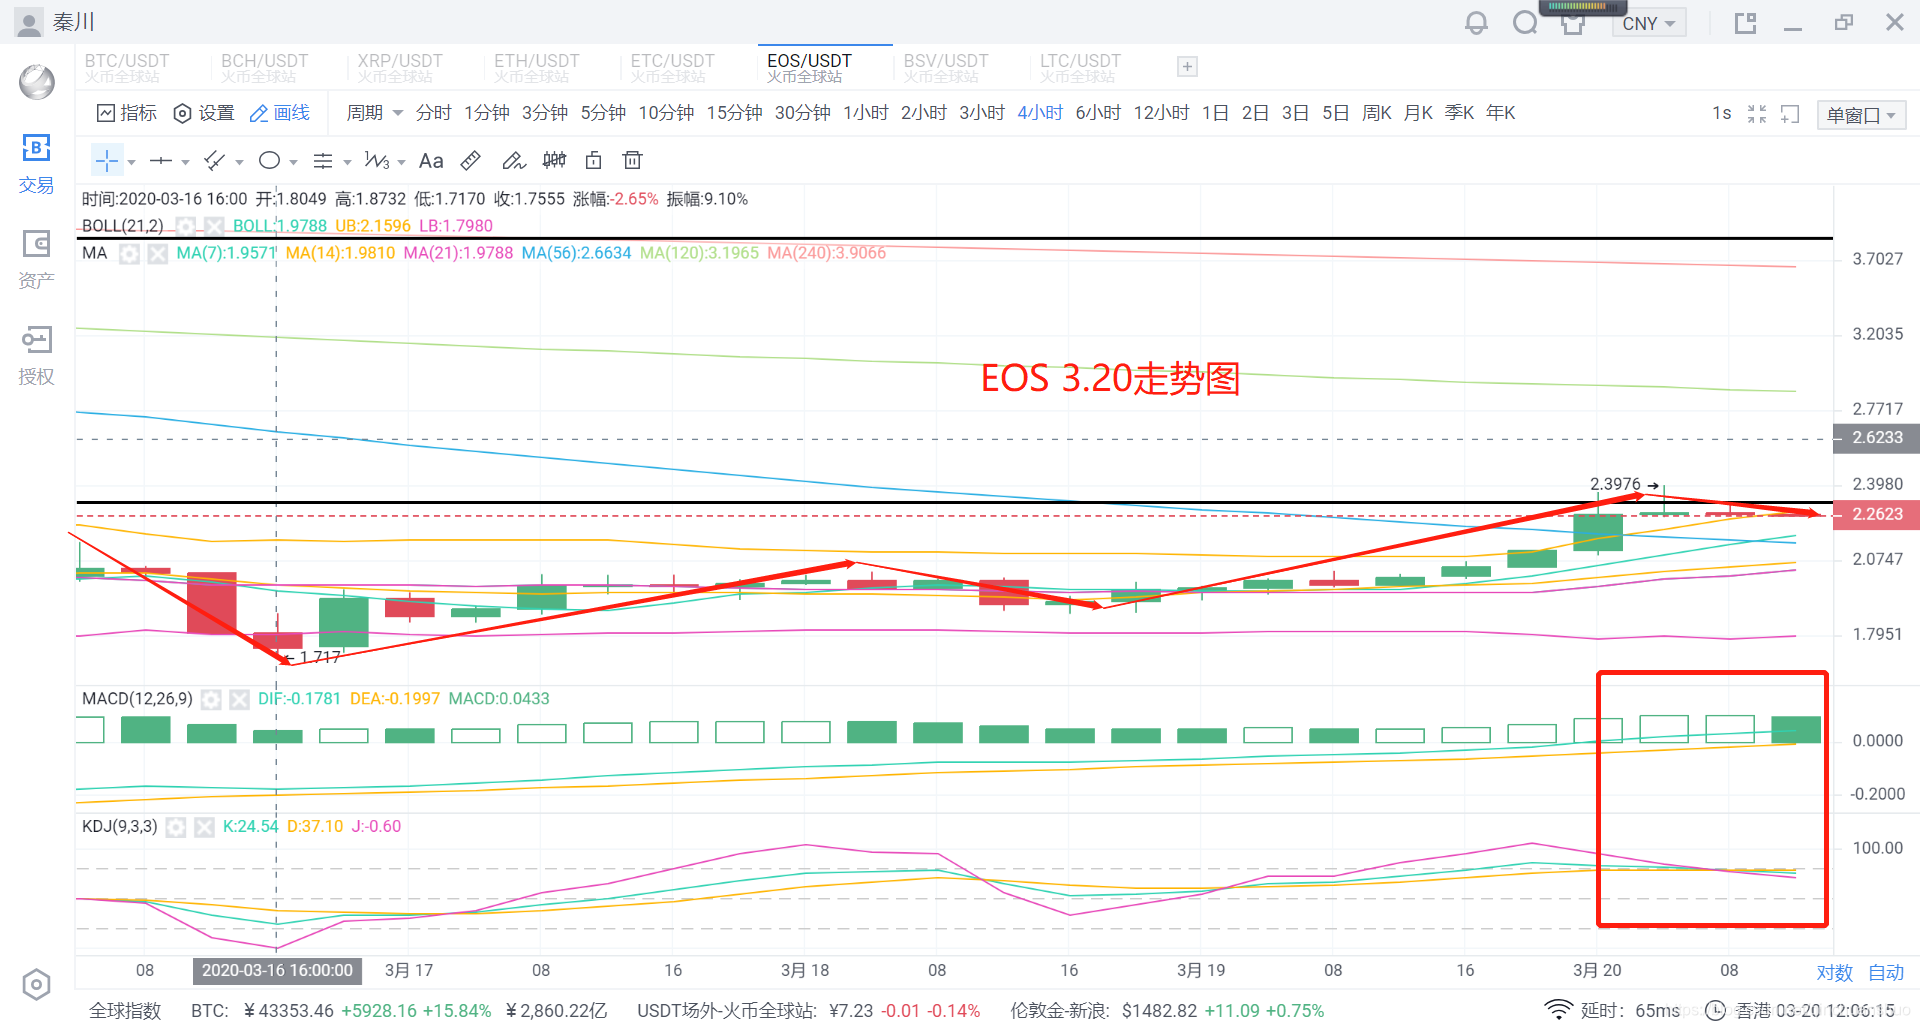Click the lock drawings icon
The width and height of the screenshot is (1920, 1028).
coord(594,161)
